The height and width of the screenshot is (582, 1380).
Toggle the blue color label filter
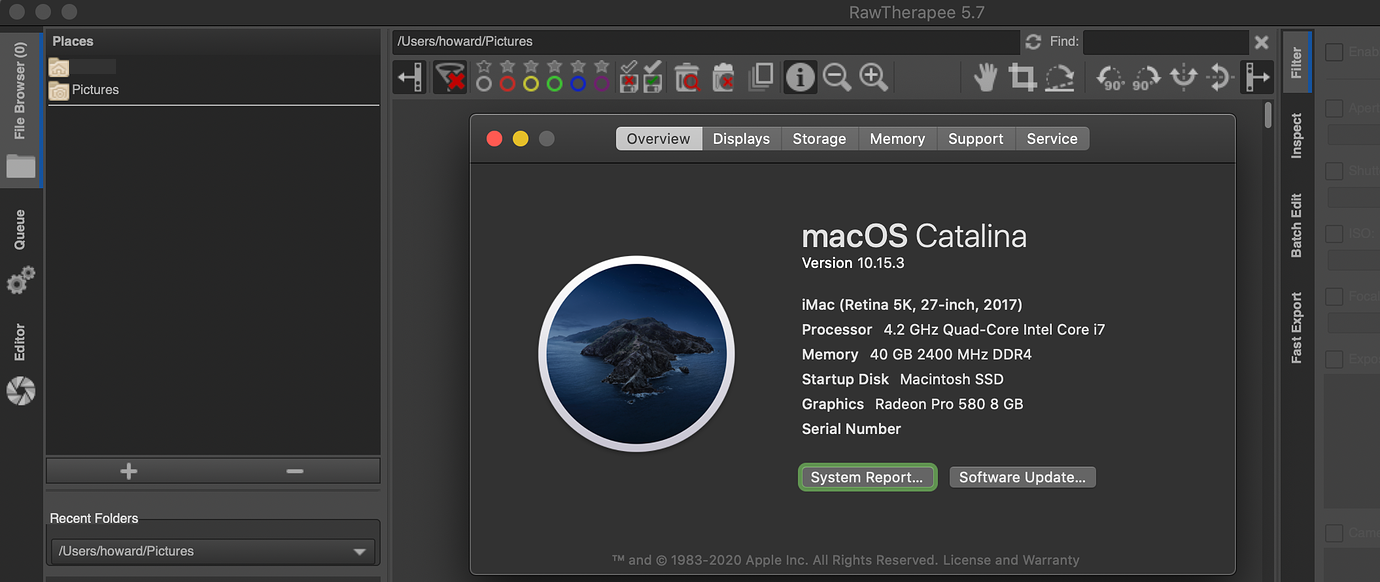pyautogui.click(x=578, y=83)
